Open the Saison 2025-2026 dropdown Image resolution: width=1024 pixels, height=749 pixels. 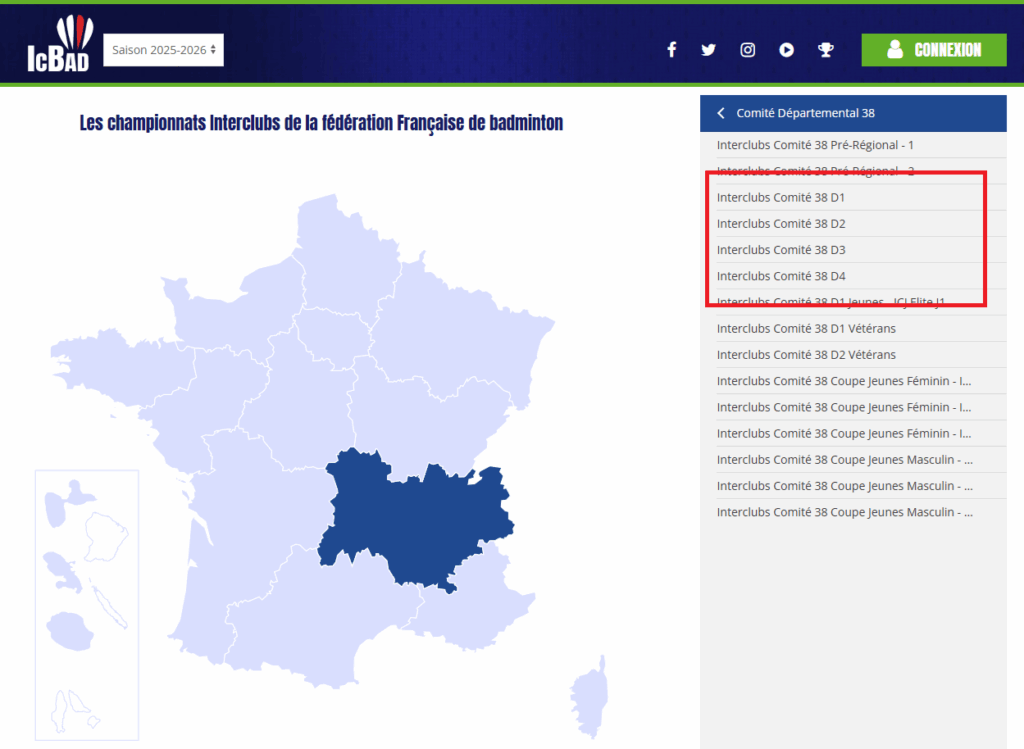tap(163, 50)
